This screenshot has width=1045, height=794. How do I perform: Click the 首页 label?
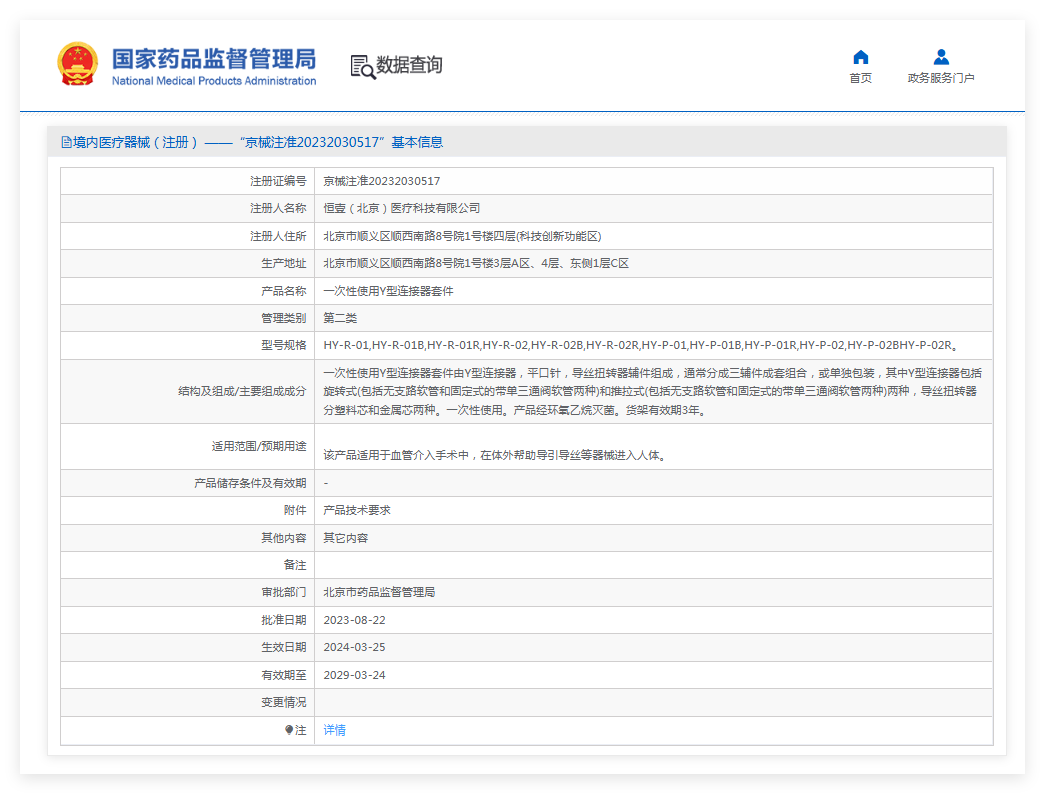(860, 78)
